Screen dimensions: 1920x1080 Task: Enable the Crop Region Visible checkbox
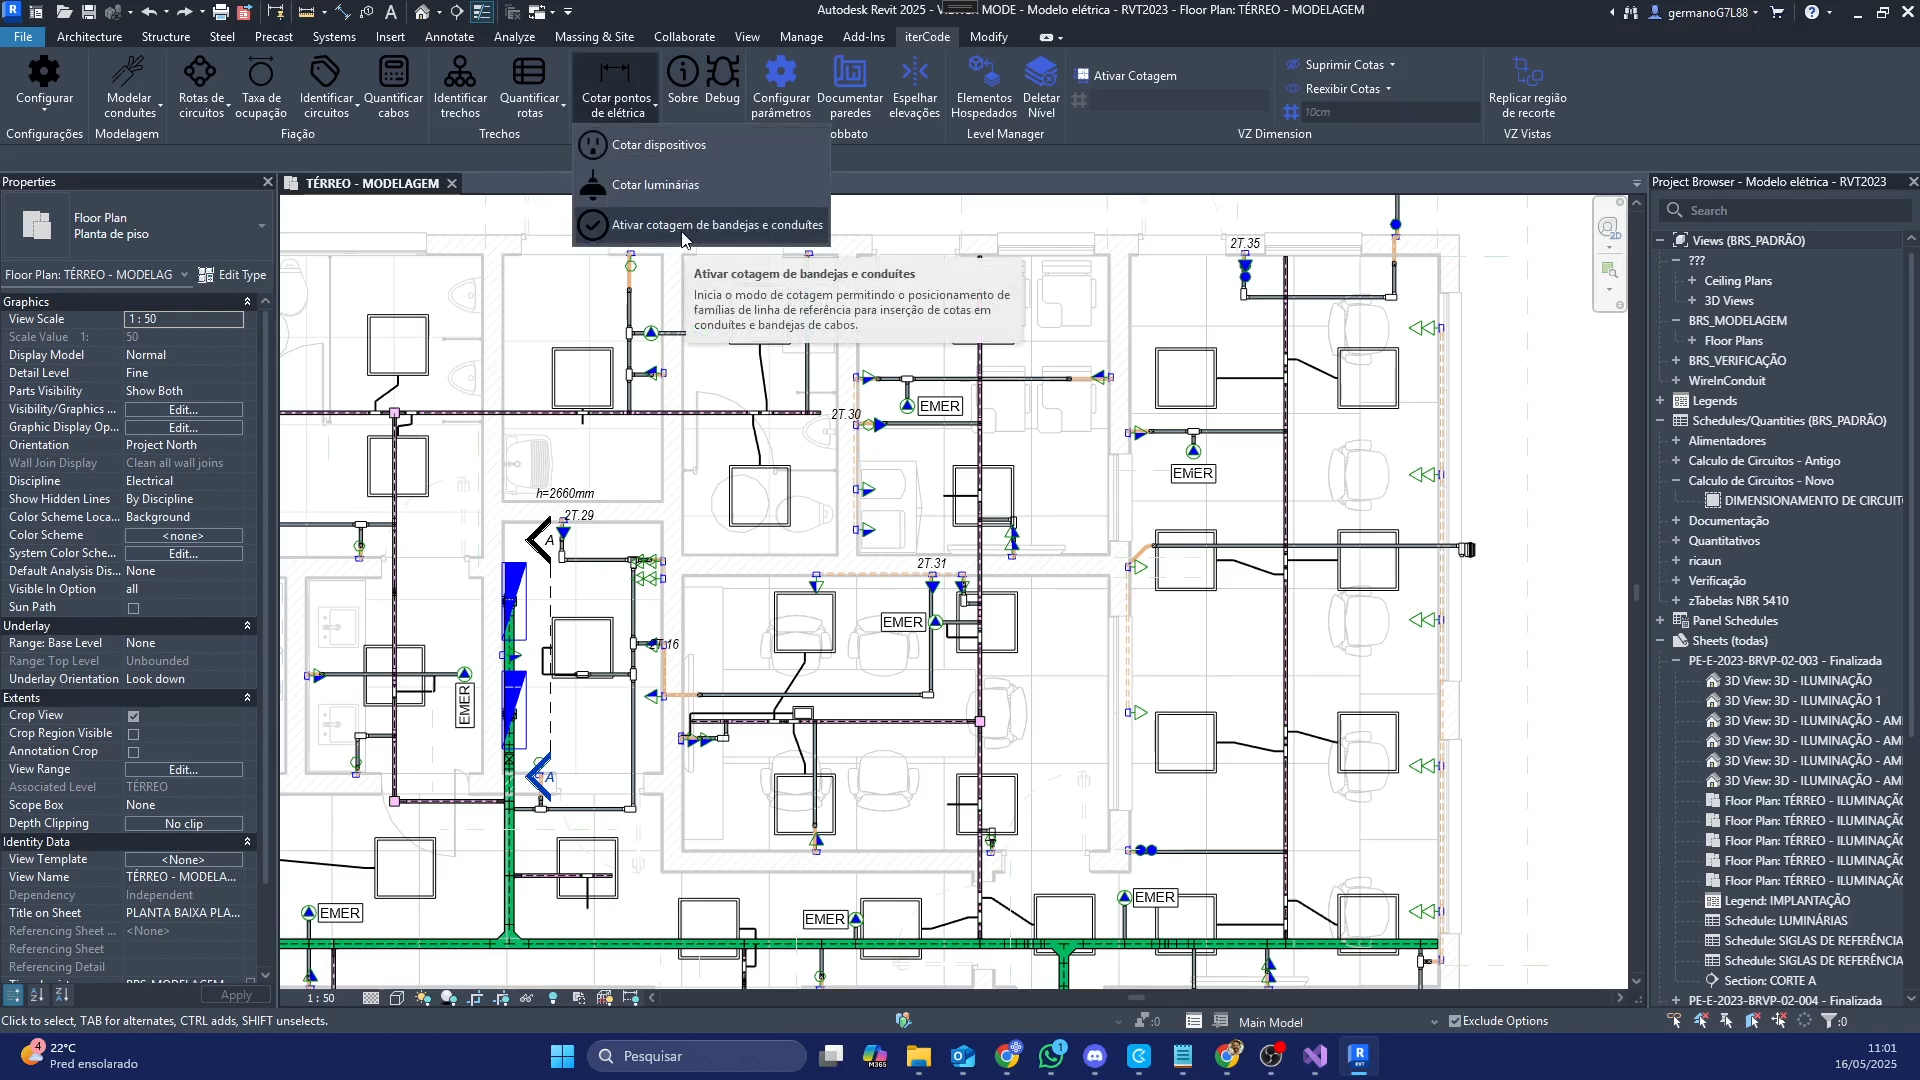click(x=133, y=734)
